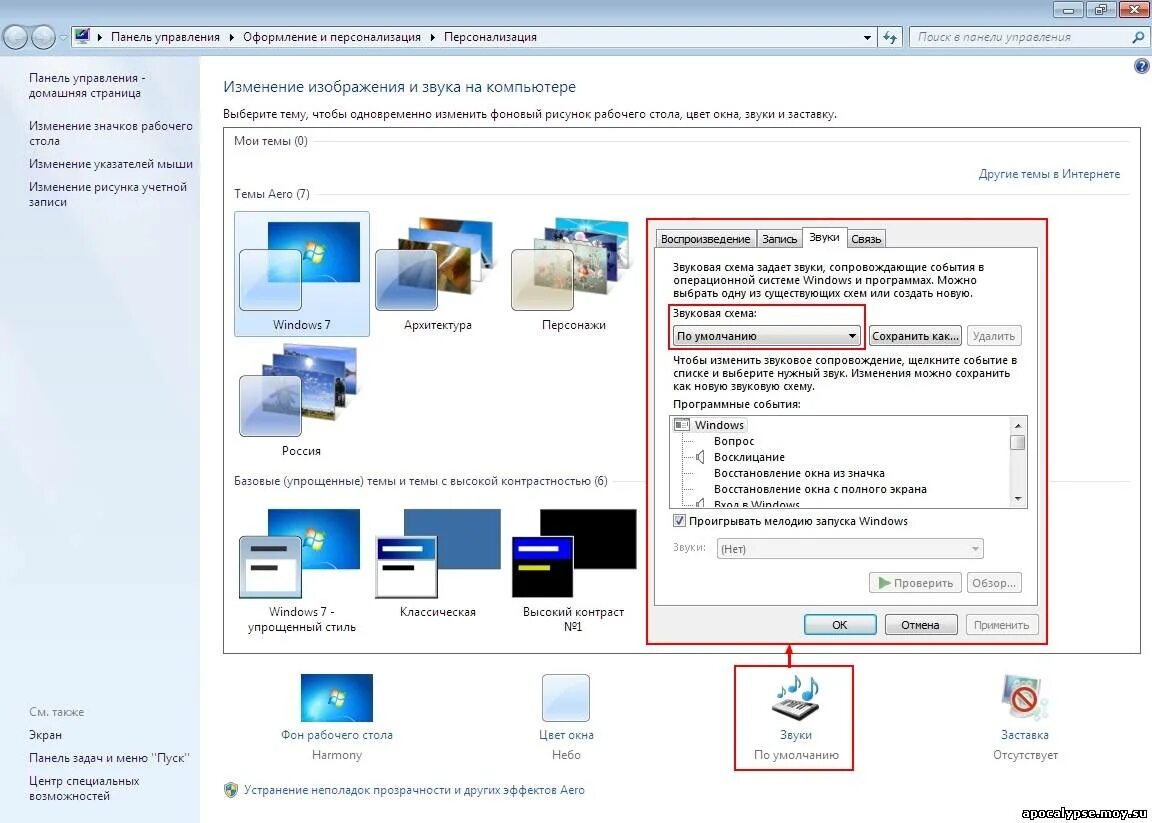Click the back navigation arrow
This screenshot has height=823, width=1152.
pyautogui.click(x=16, y=37)
